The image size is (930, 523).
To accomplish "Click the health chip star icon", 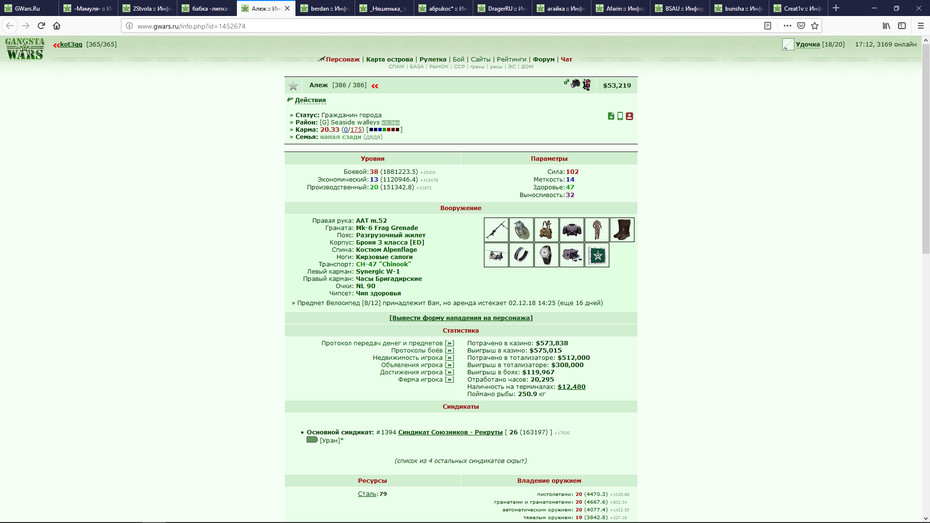I will click(x=597, y=255).
